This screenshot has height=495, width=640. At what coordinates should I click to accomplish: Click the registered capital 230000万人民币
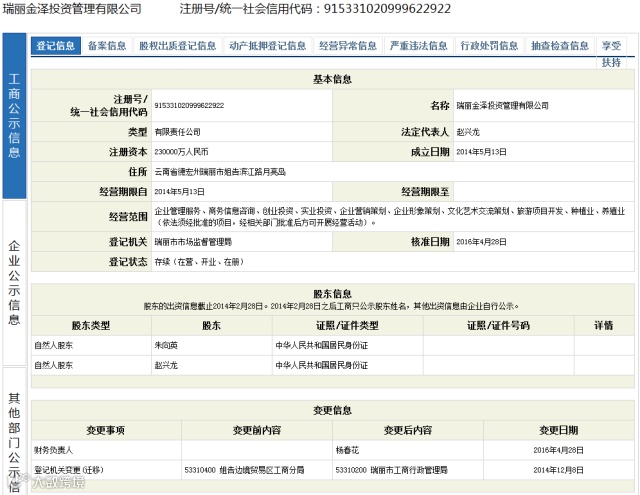[x=181, y=152]
